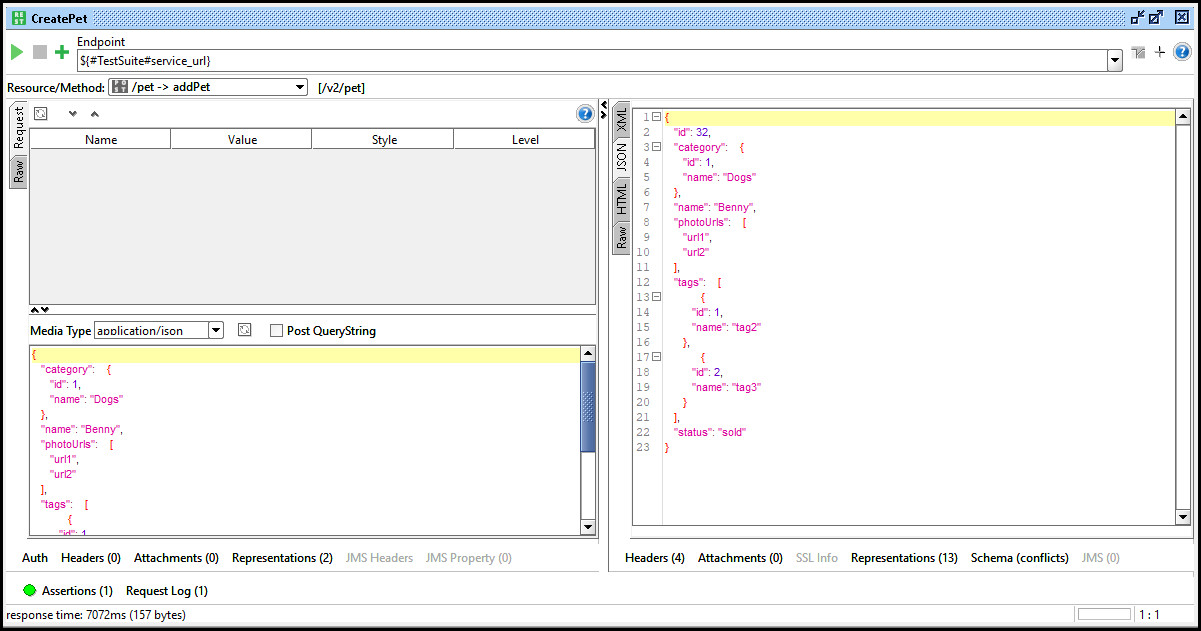
Task: Collapse the second tag object at line 17
Action: pyautogui.click(x=657, y=357)
